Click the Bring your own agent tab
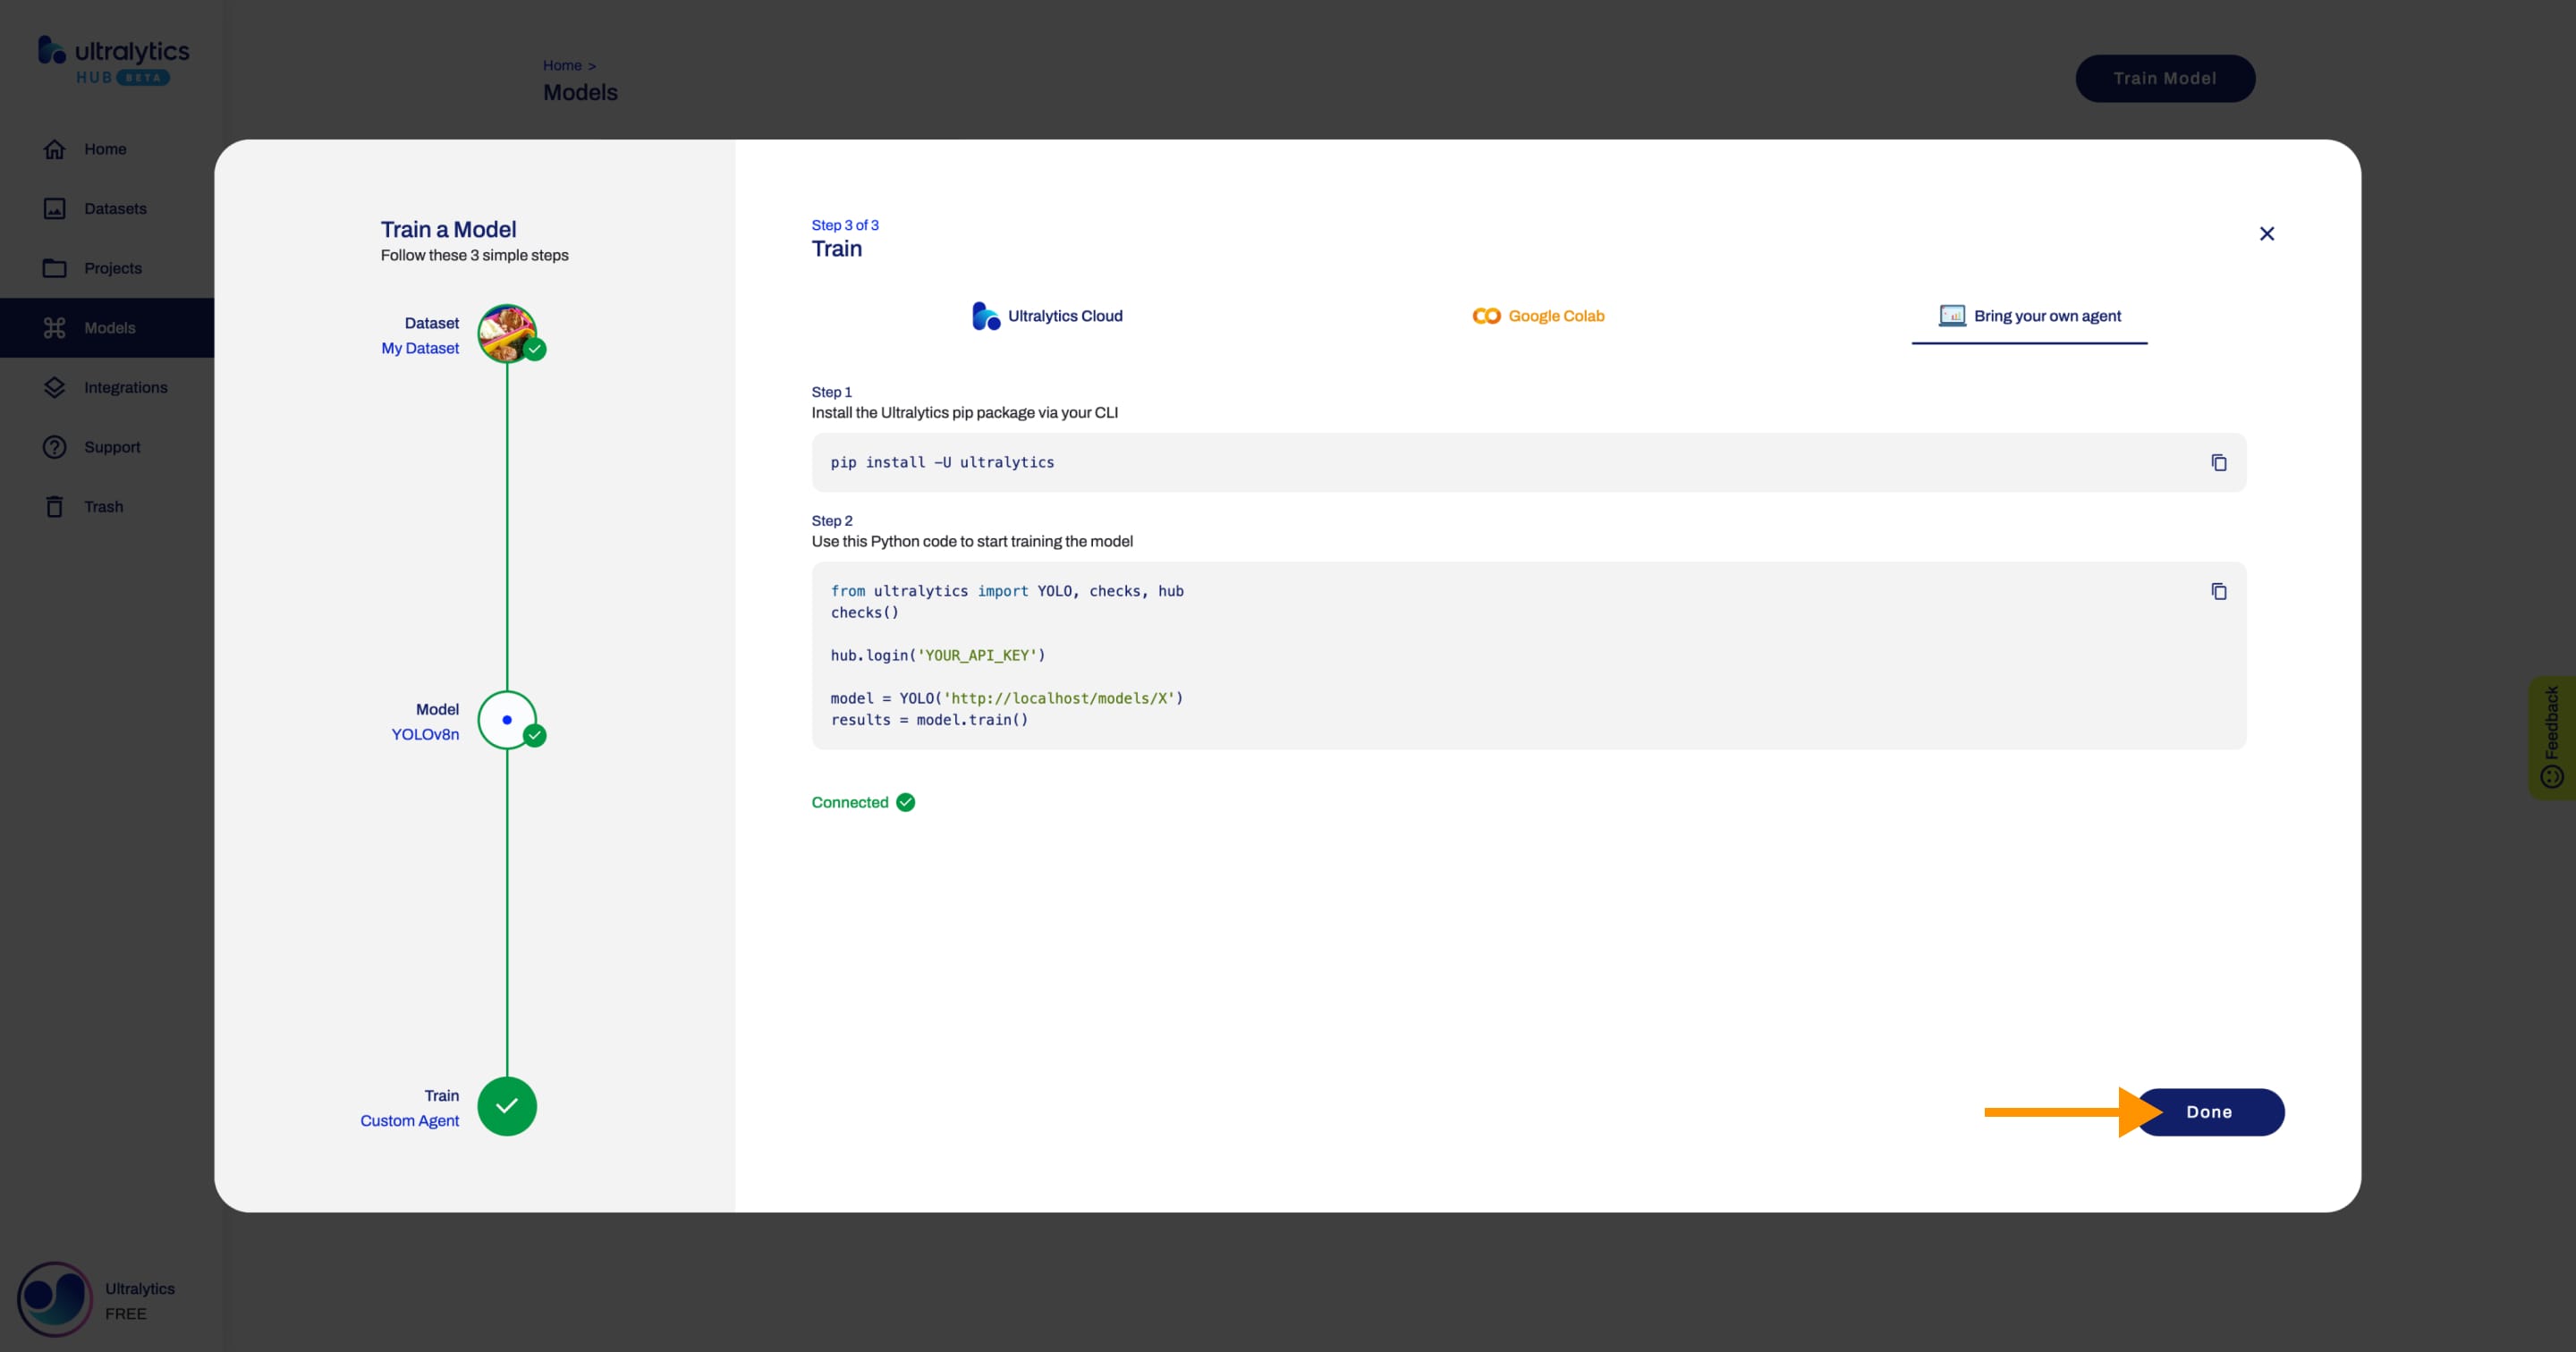The height and width of the screenshot is (1352, 2576). click(2029, 315)
